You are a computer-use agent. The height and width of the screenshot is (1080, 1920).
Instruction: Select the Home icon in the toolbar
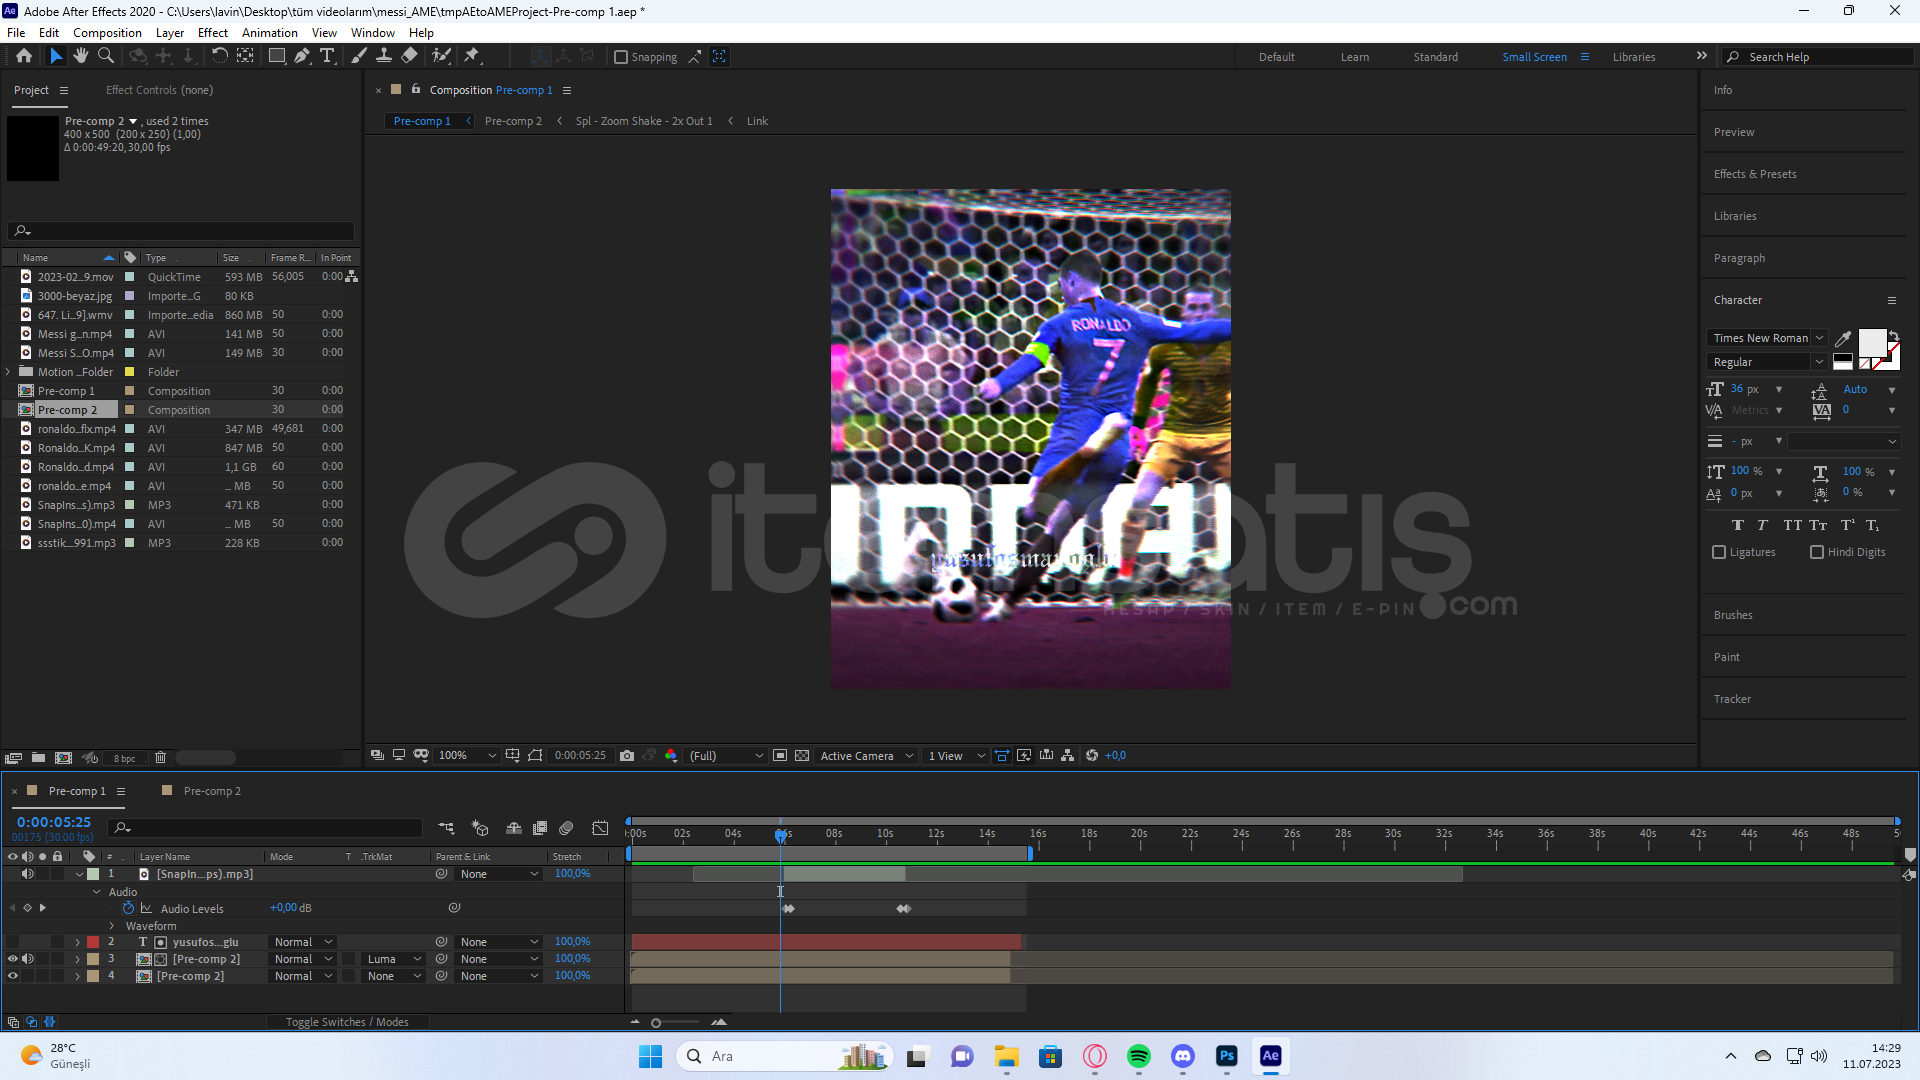24,56
